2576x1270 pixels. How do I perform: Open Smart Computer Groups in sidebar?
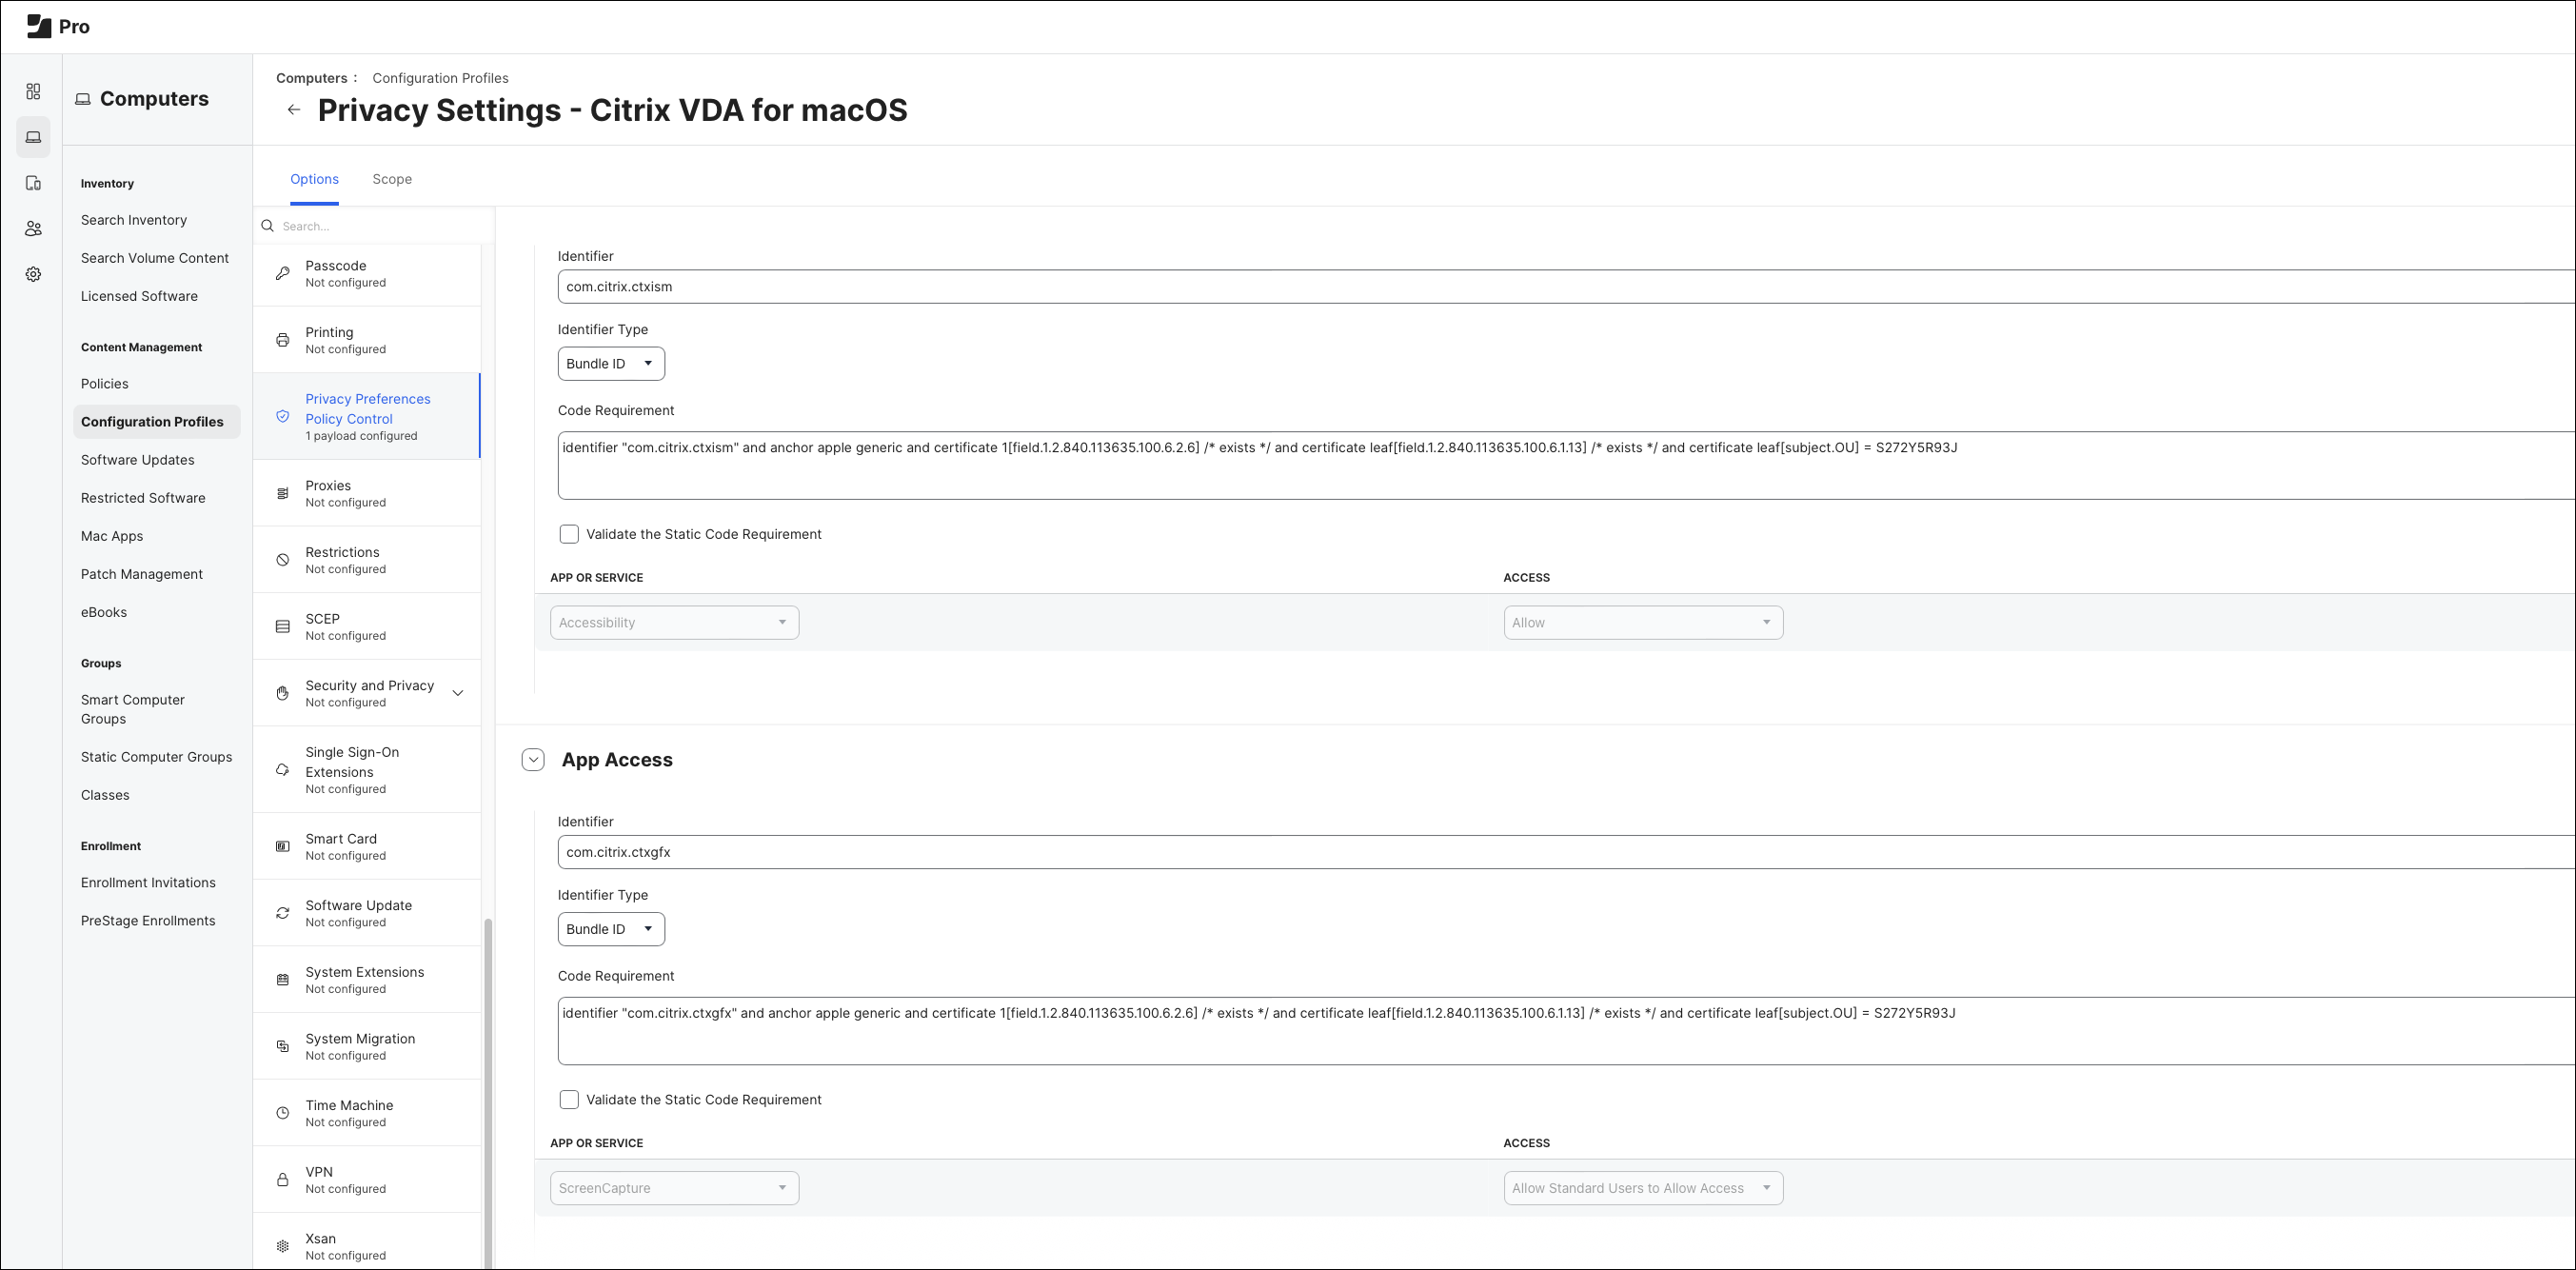pyautogui.click(x=133, y=709)
